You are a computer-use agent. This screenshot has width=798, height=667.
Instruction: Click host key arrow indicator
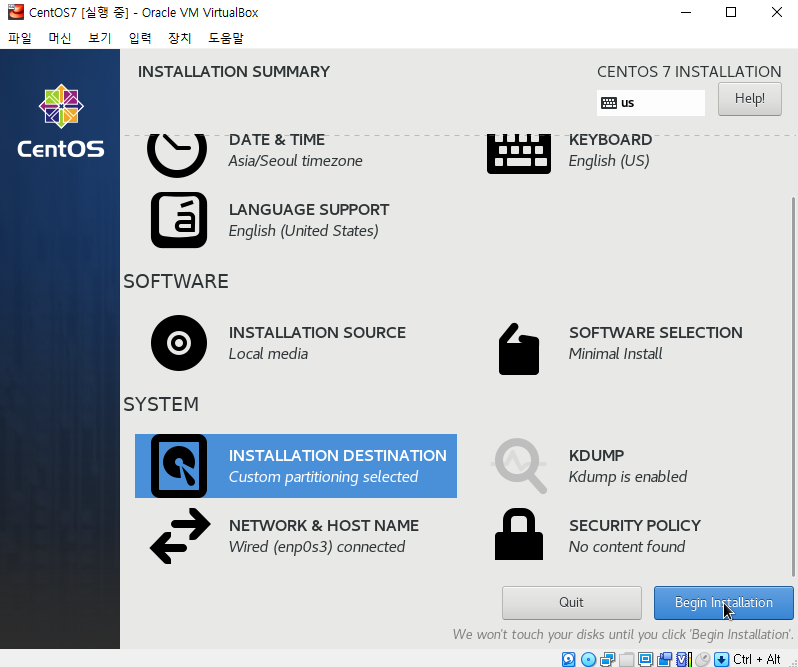721,659
